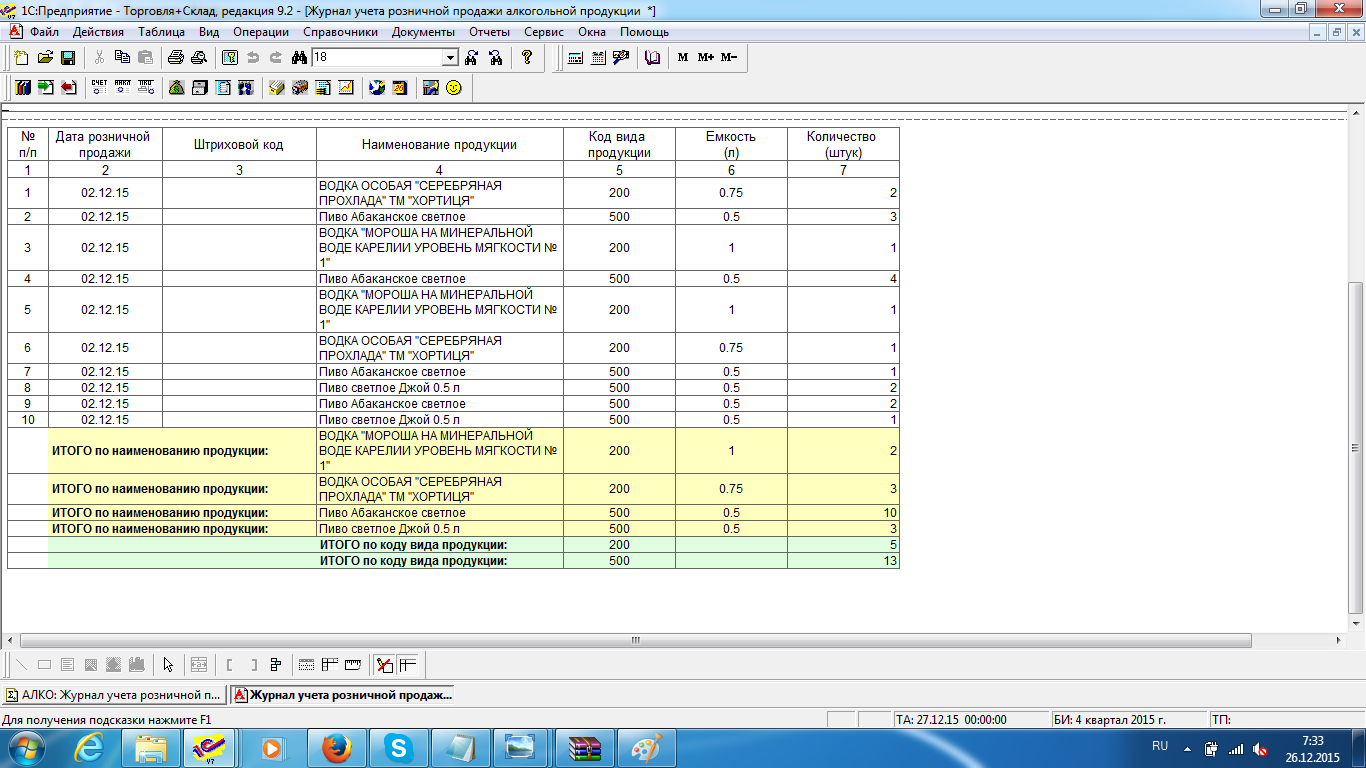Open the Windows Start button
This screenshot has height=768, width=1366.
coord(26,747)
